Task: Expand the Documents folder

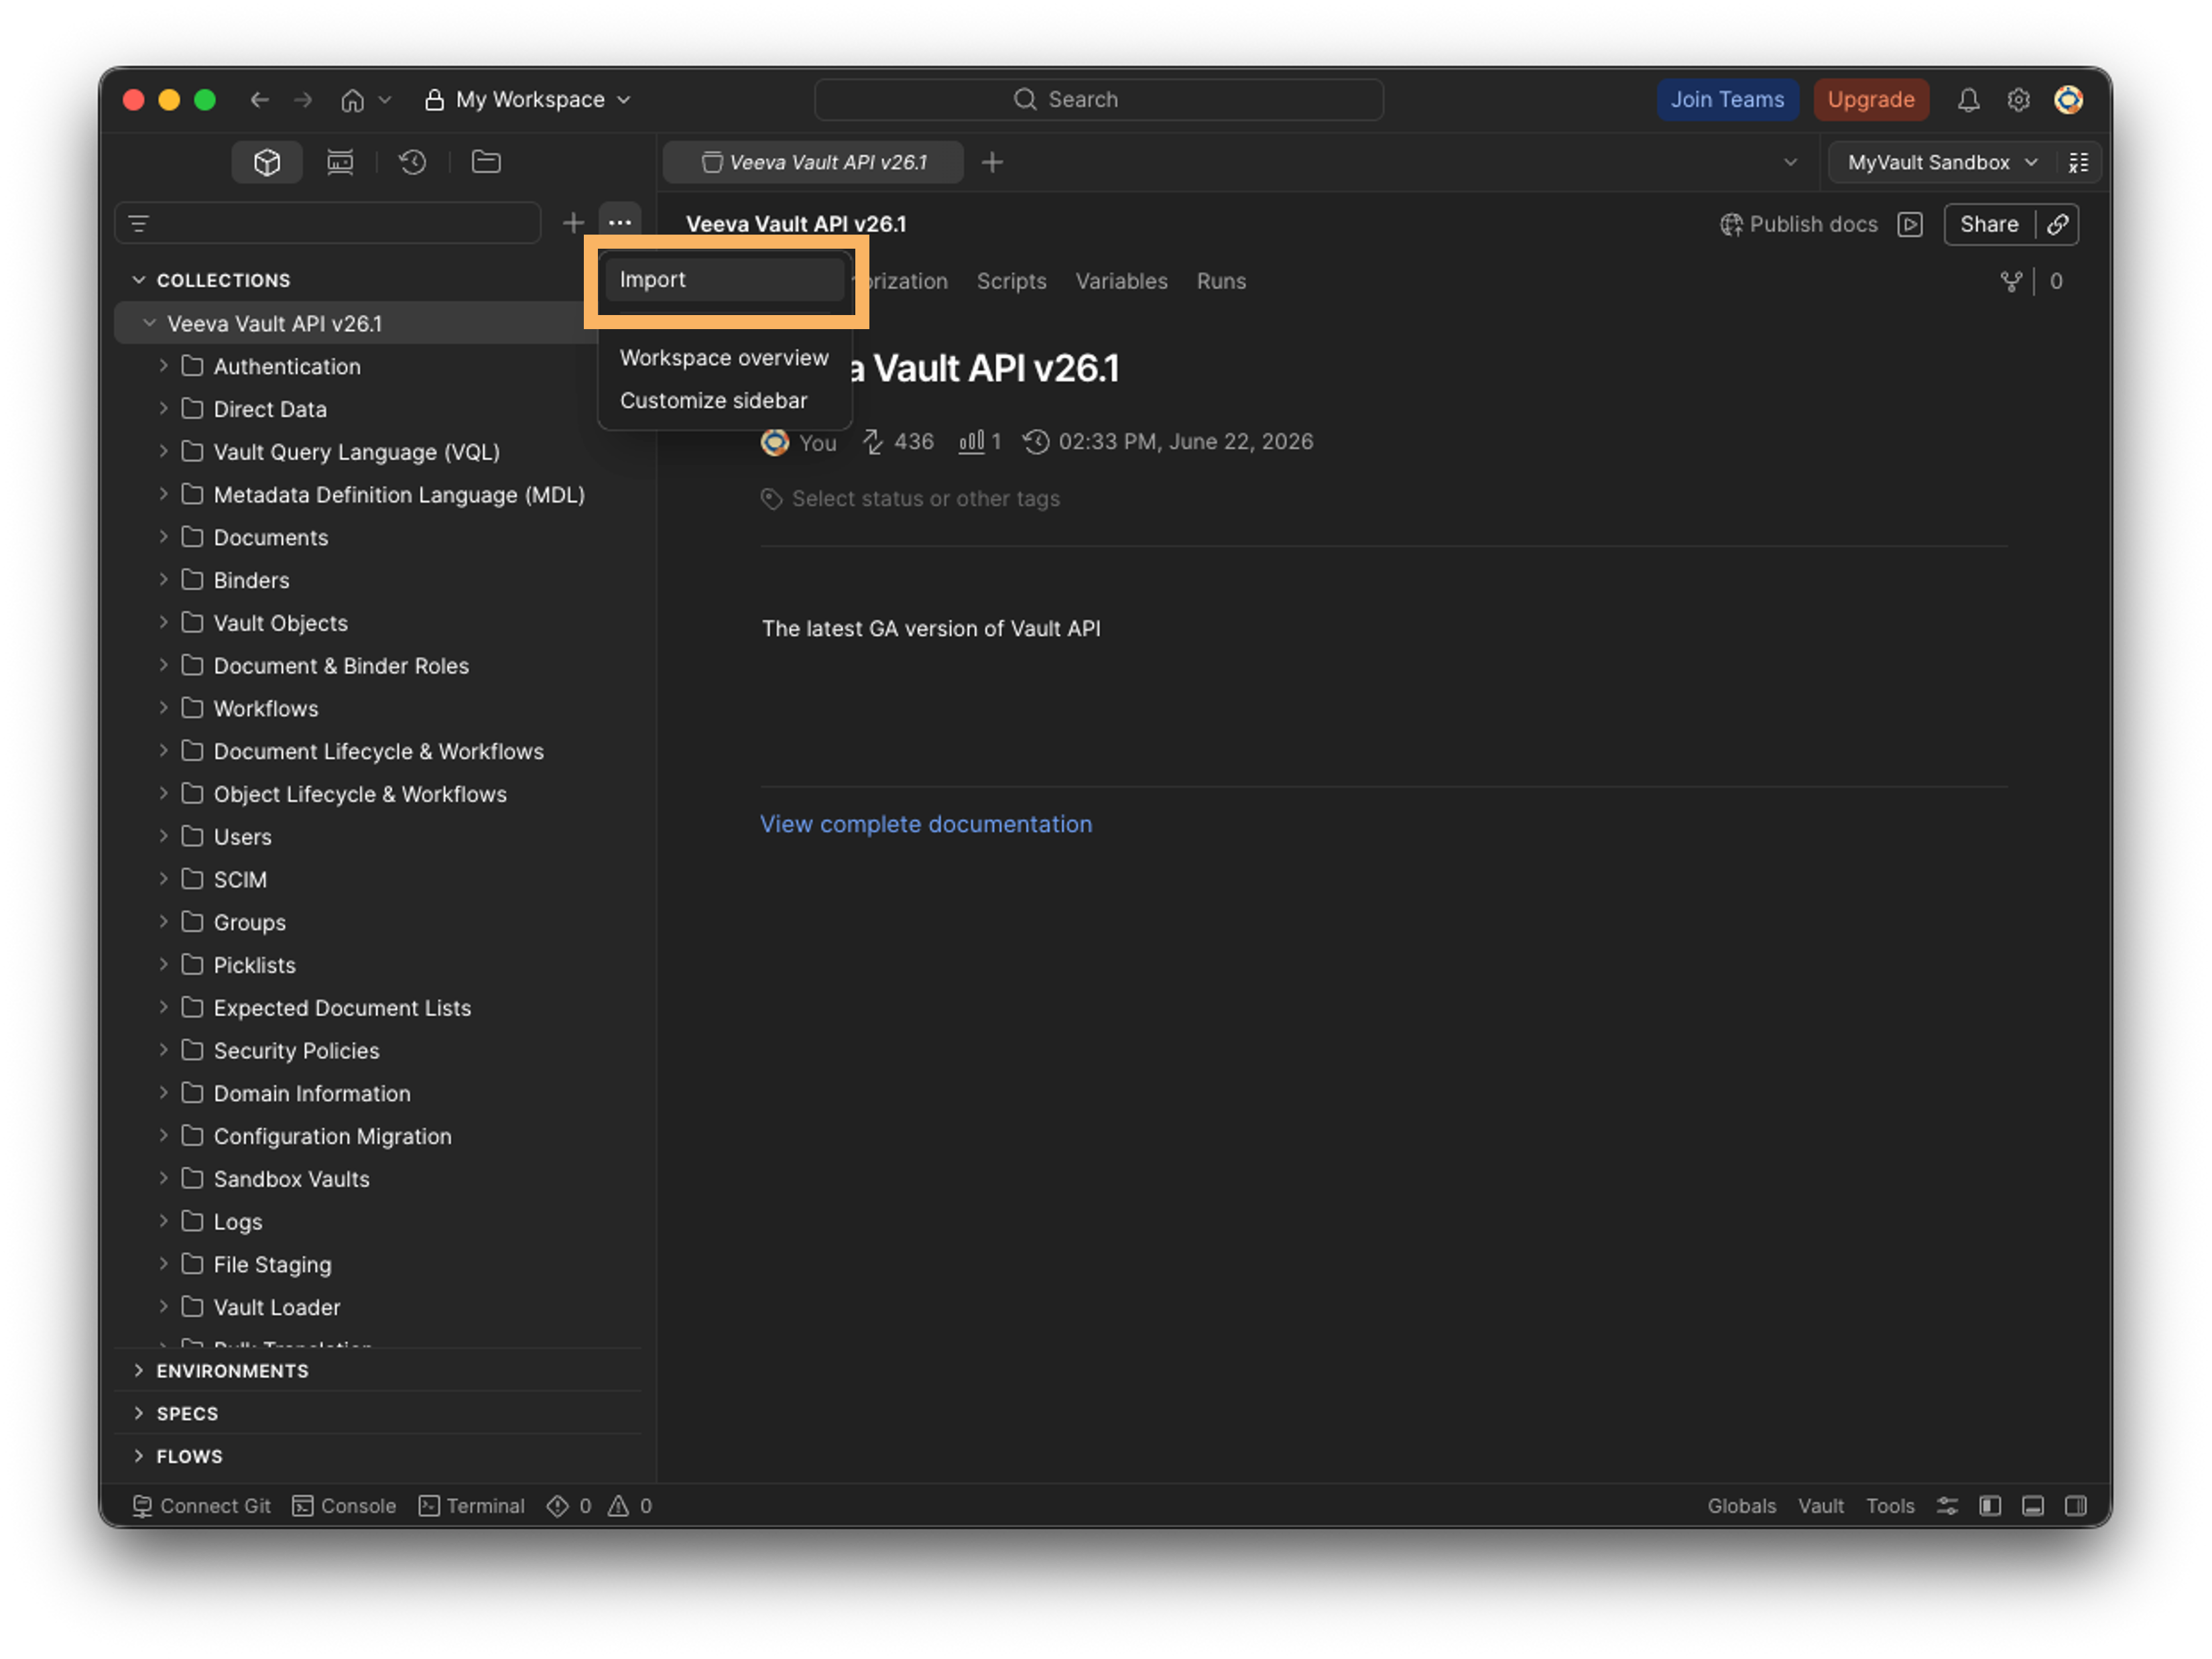Action: point(163,537)
